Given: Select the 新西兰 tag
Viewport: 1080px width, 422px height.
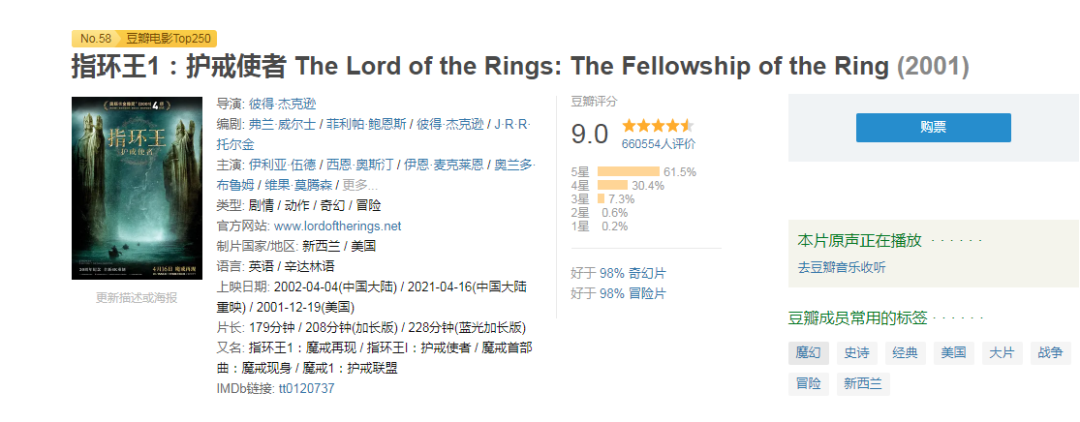Looking at the screenshot, I should point(862,383).
